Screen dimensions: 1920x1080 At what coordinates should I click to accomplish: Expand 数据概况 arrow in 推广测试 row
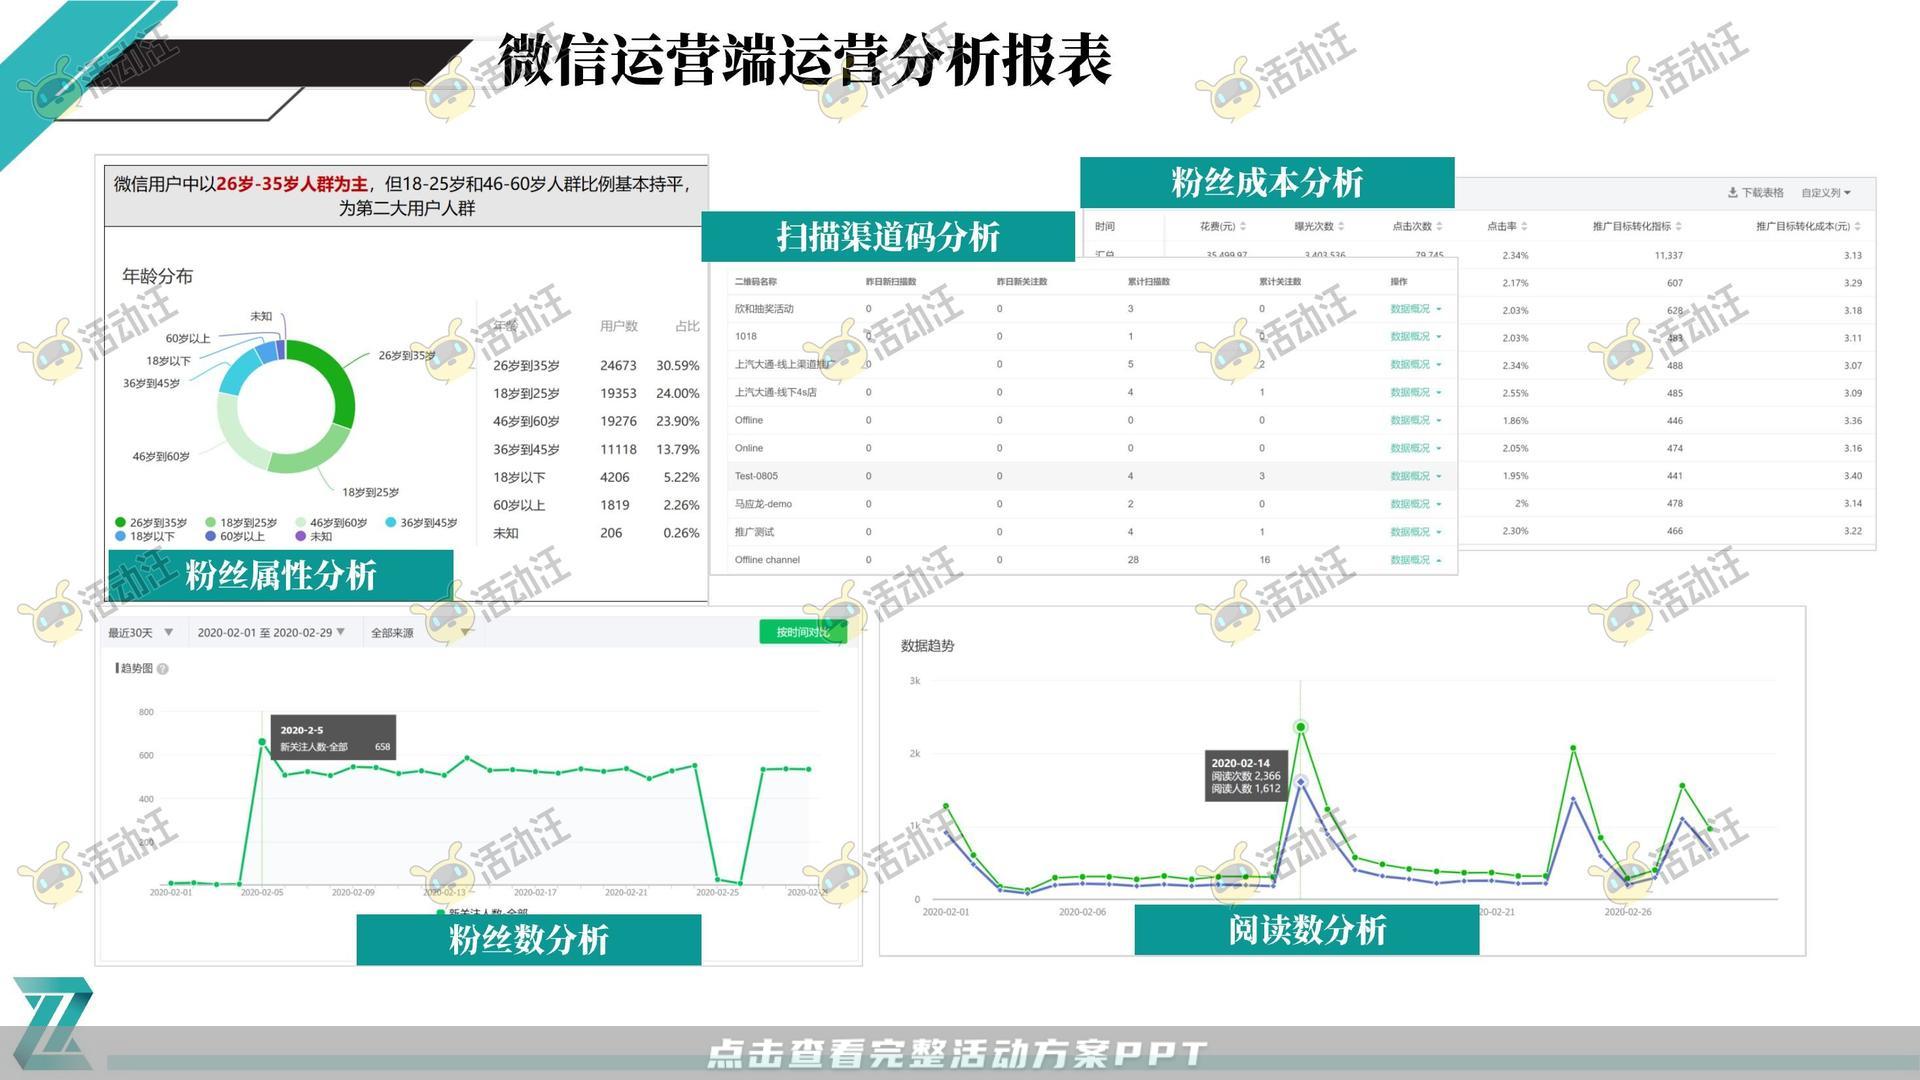(1438, 532)
